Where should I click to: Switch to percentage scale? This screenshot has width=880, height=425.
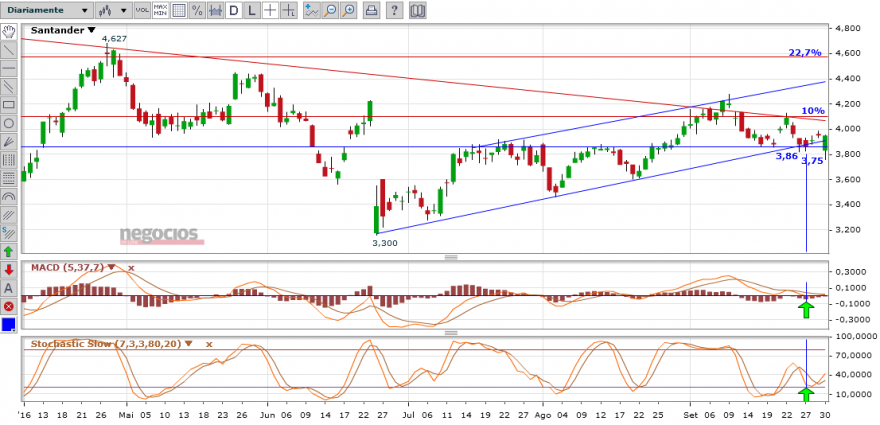pos(198,10)
